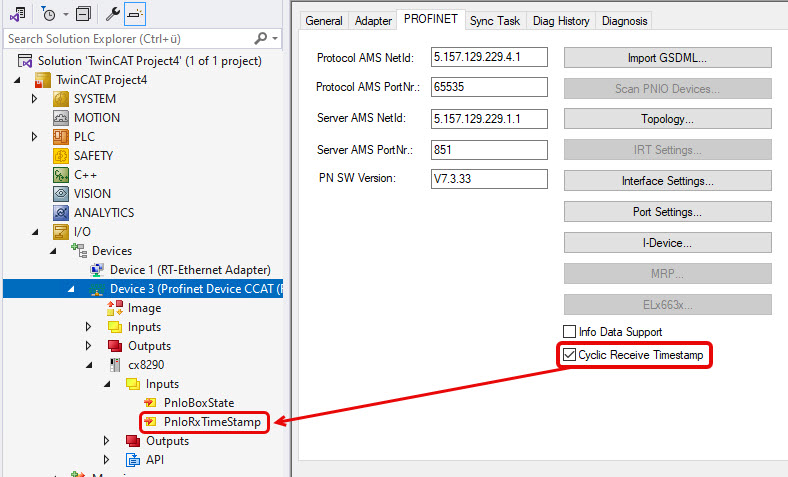Open the Diag History tab
788x477 pixels.
pyautogui.click(x=563, y=21)
